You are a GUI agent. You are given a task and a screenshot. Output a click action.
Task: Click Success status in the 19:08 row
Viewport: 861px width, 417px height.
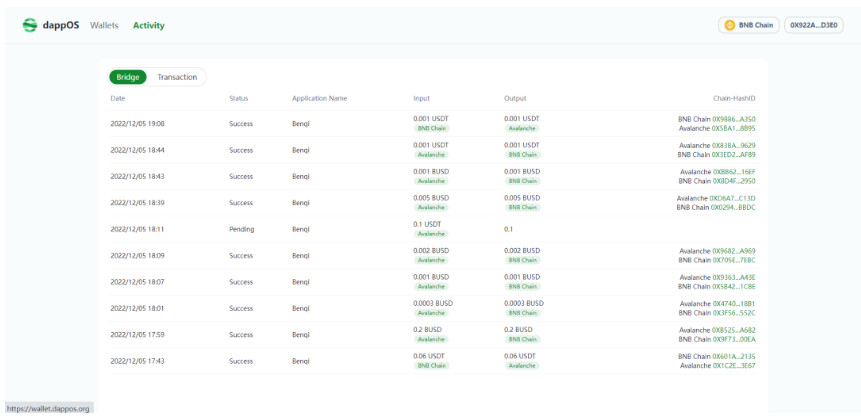click(x=241, y=124)
